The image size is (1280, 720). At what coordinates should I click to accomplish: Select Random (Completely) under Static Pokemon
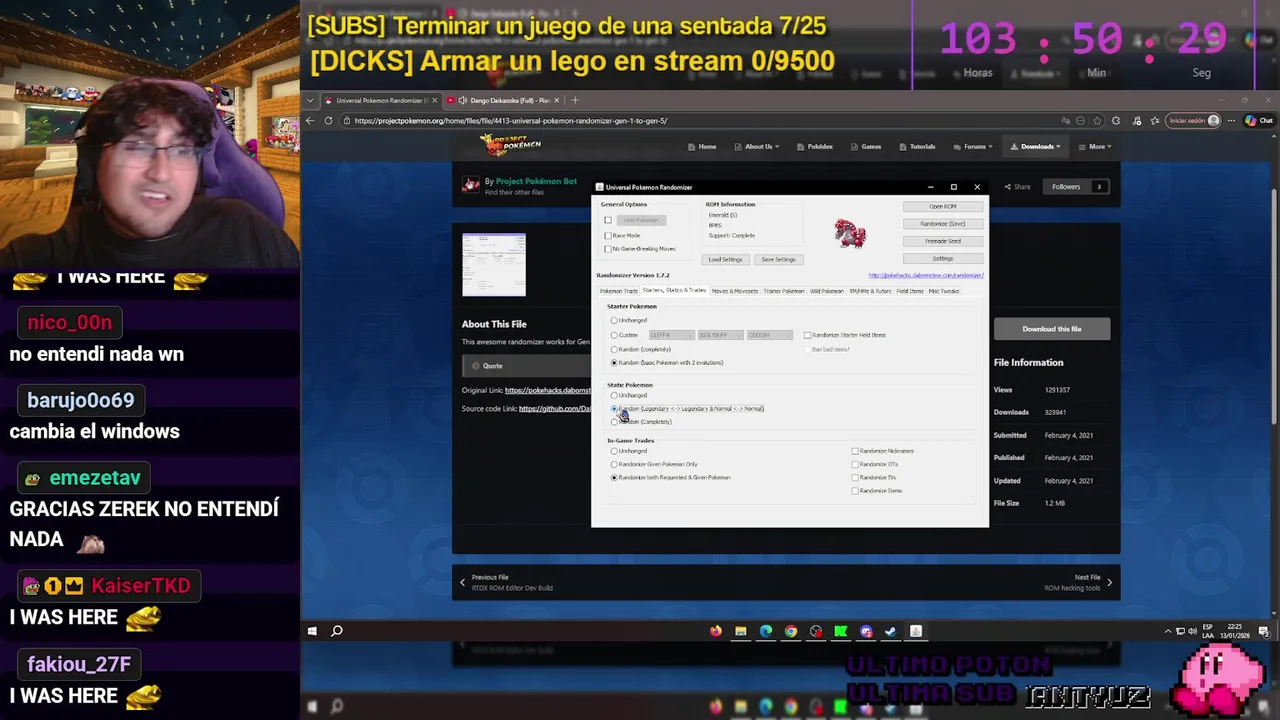coord(614,422)
